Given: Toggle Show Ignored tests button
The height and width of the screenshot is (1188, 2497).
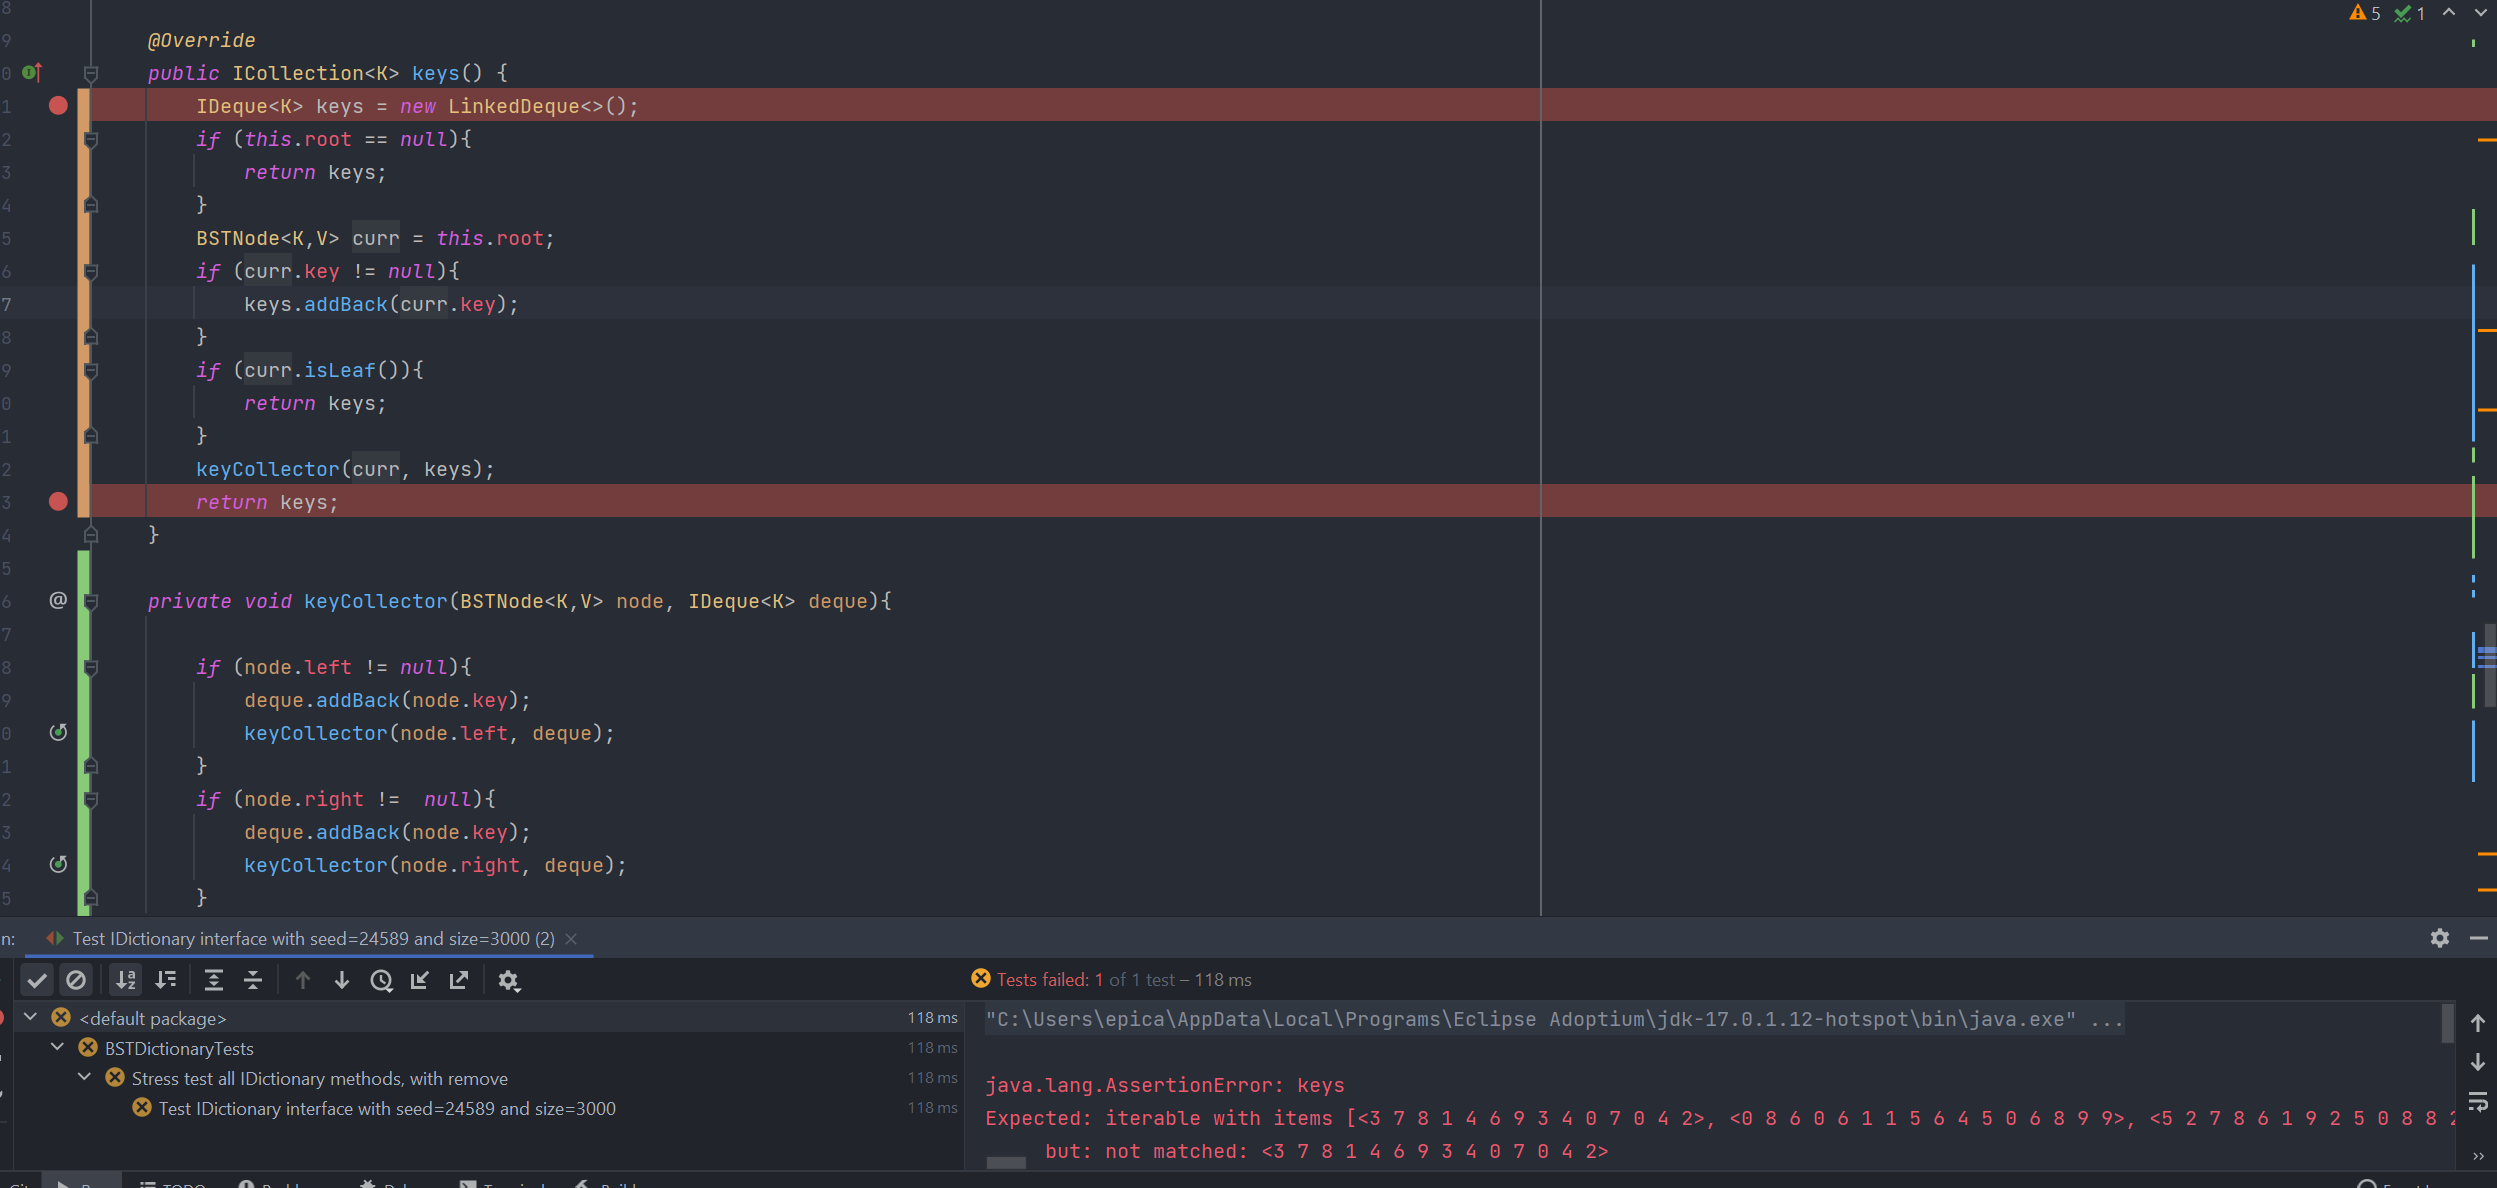Looking at the screenshot, I should click(x=76, y=980).
